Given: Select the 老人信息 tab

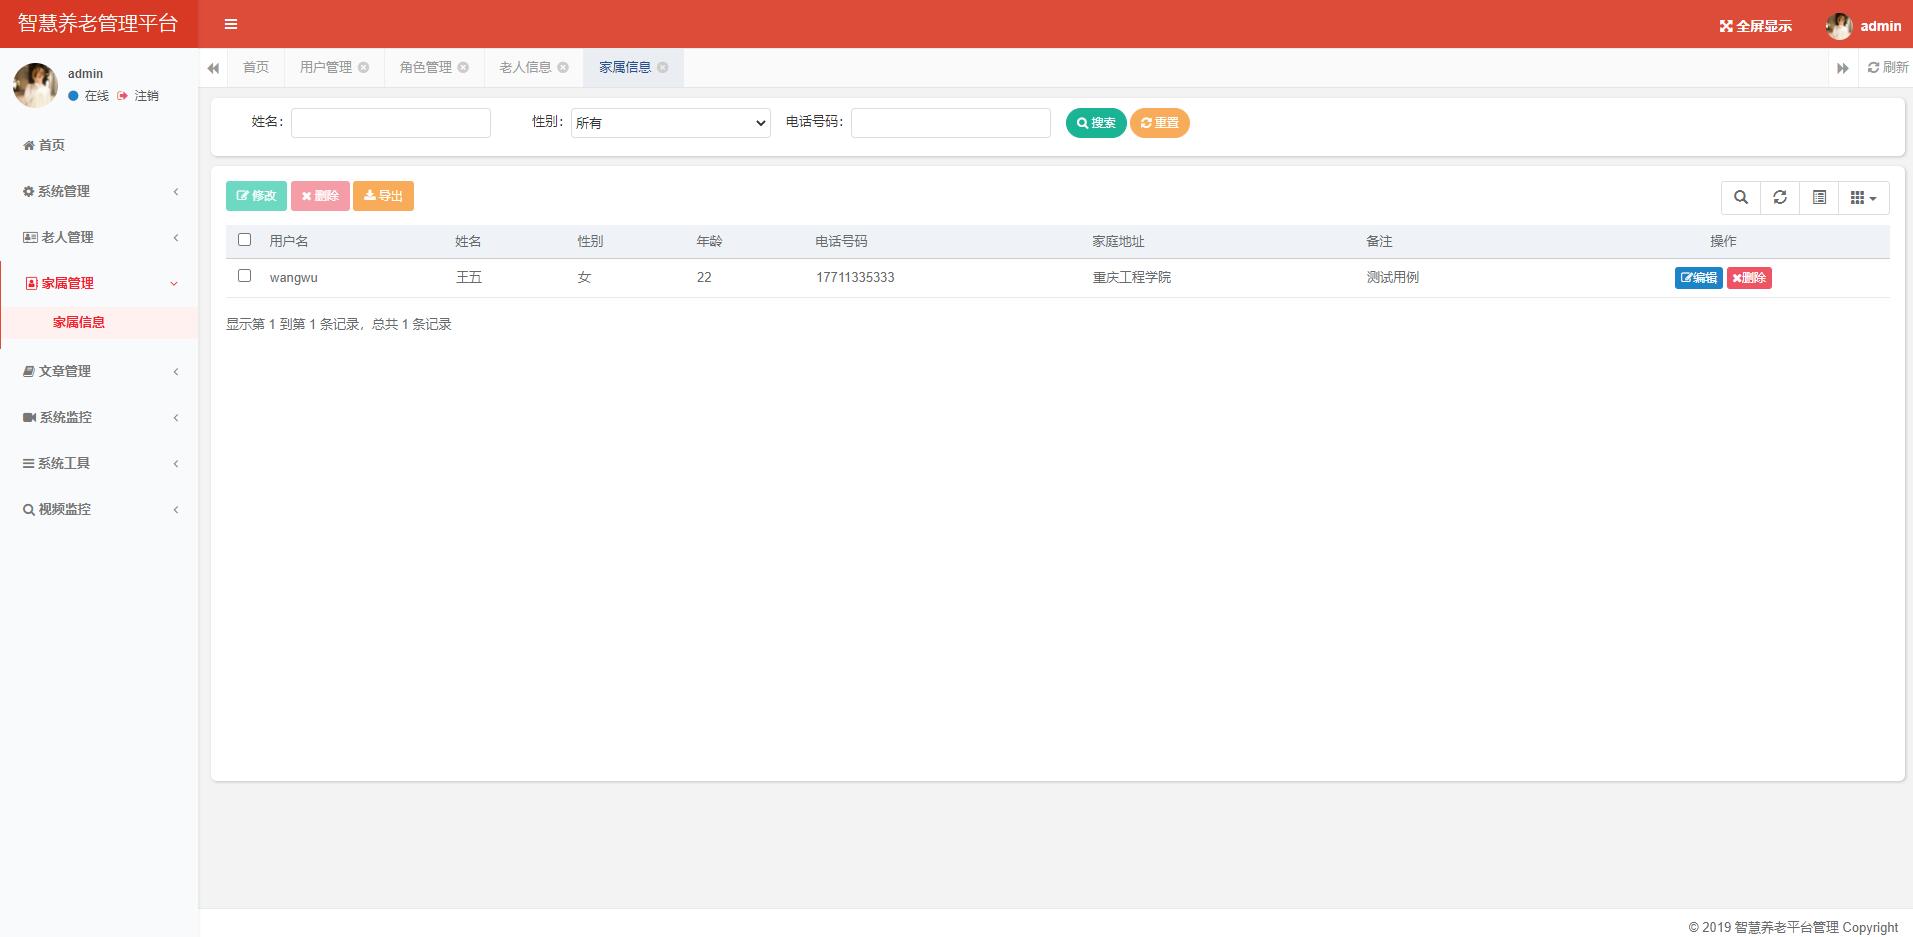Looking at the screenshot, I should [x=524, y=67].
